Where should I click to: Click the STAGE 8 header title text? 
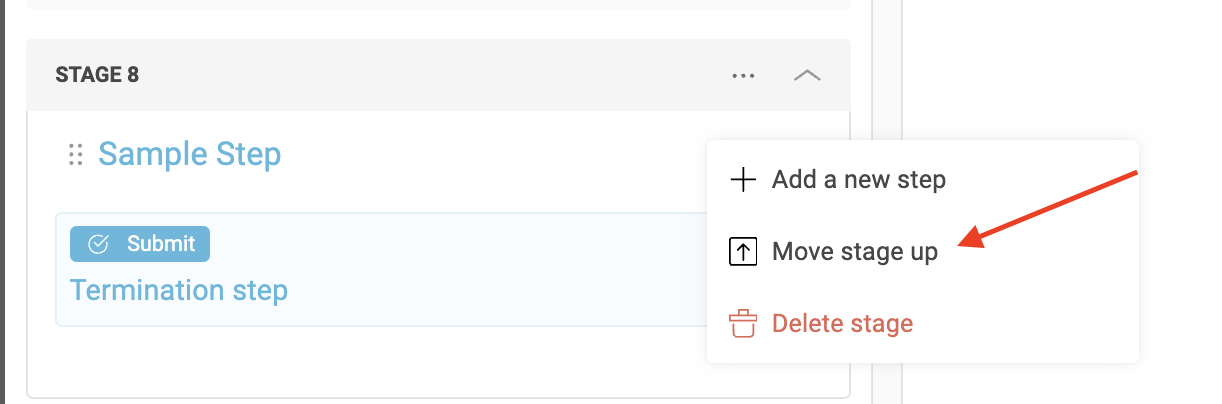pyautogui.click(x=97, y=75)
